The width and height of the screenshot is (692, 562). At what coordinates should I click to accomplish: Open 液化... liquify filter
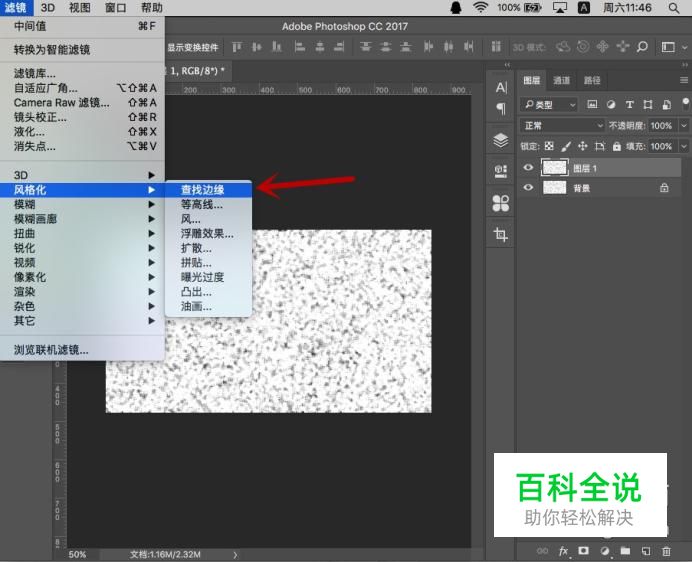[82, 132]
